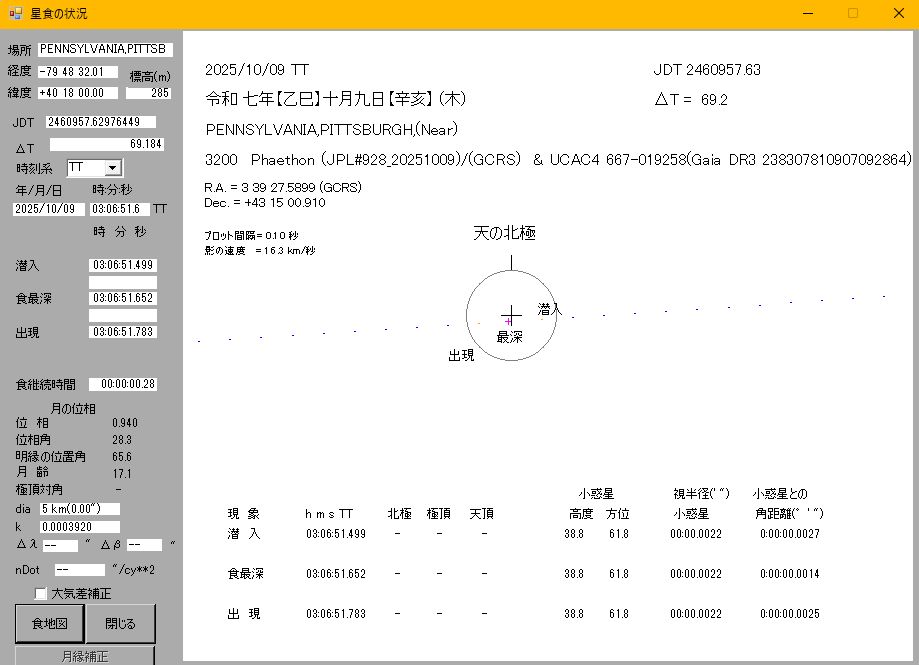Enable the 大気差補正 checkbox
The image size is (919, 665).
point(41,593)
